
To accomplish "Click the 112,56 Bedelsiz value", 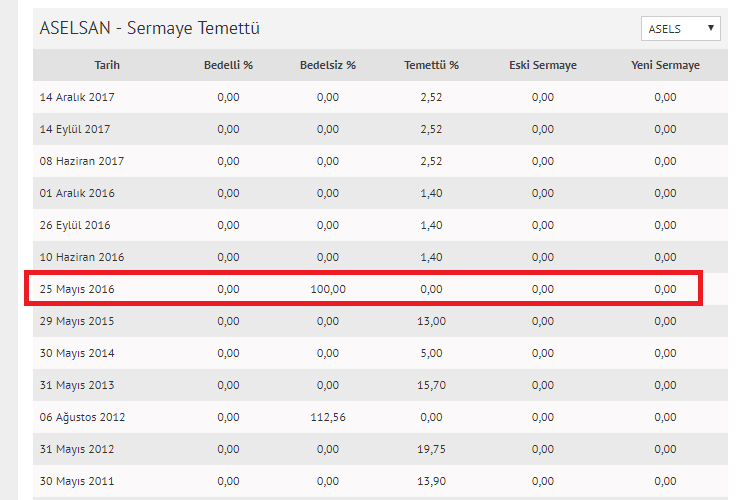I will (x=328, y=417).
